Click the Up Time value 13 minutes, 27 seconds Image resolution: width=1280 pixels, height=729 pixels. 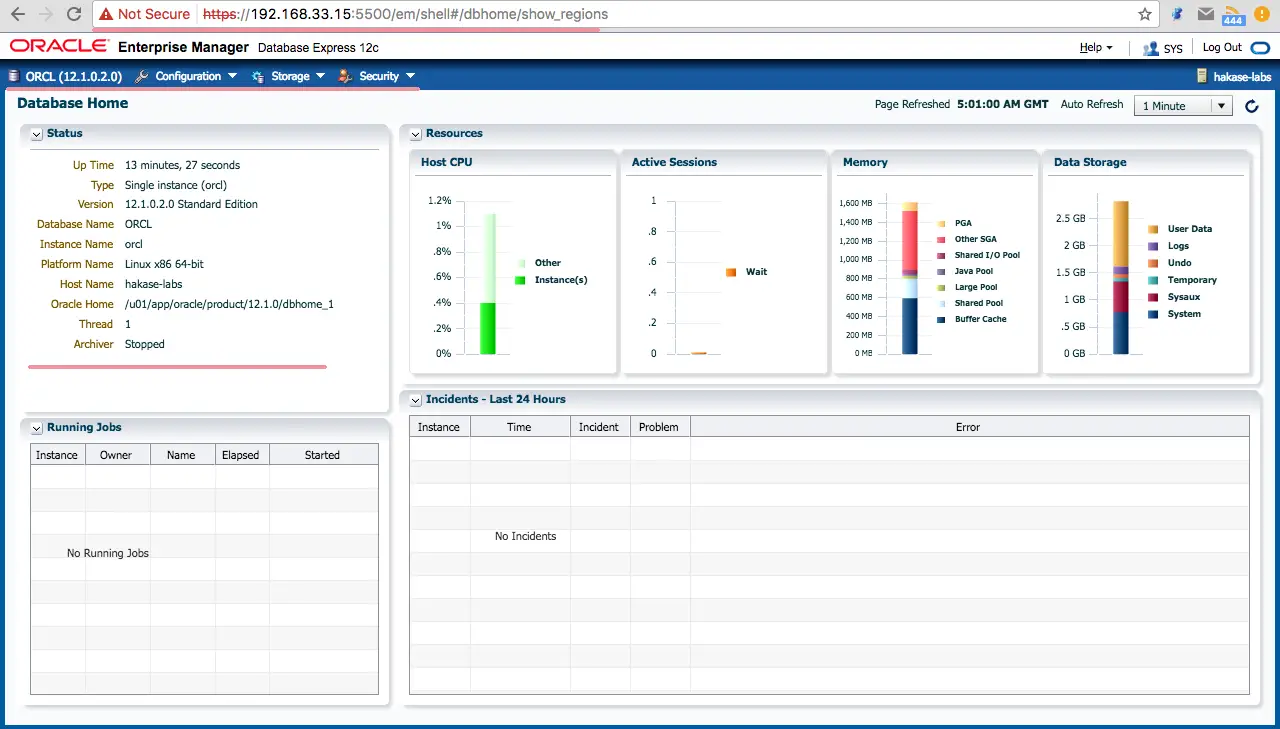182,165
